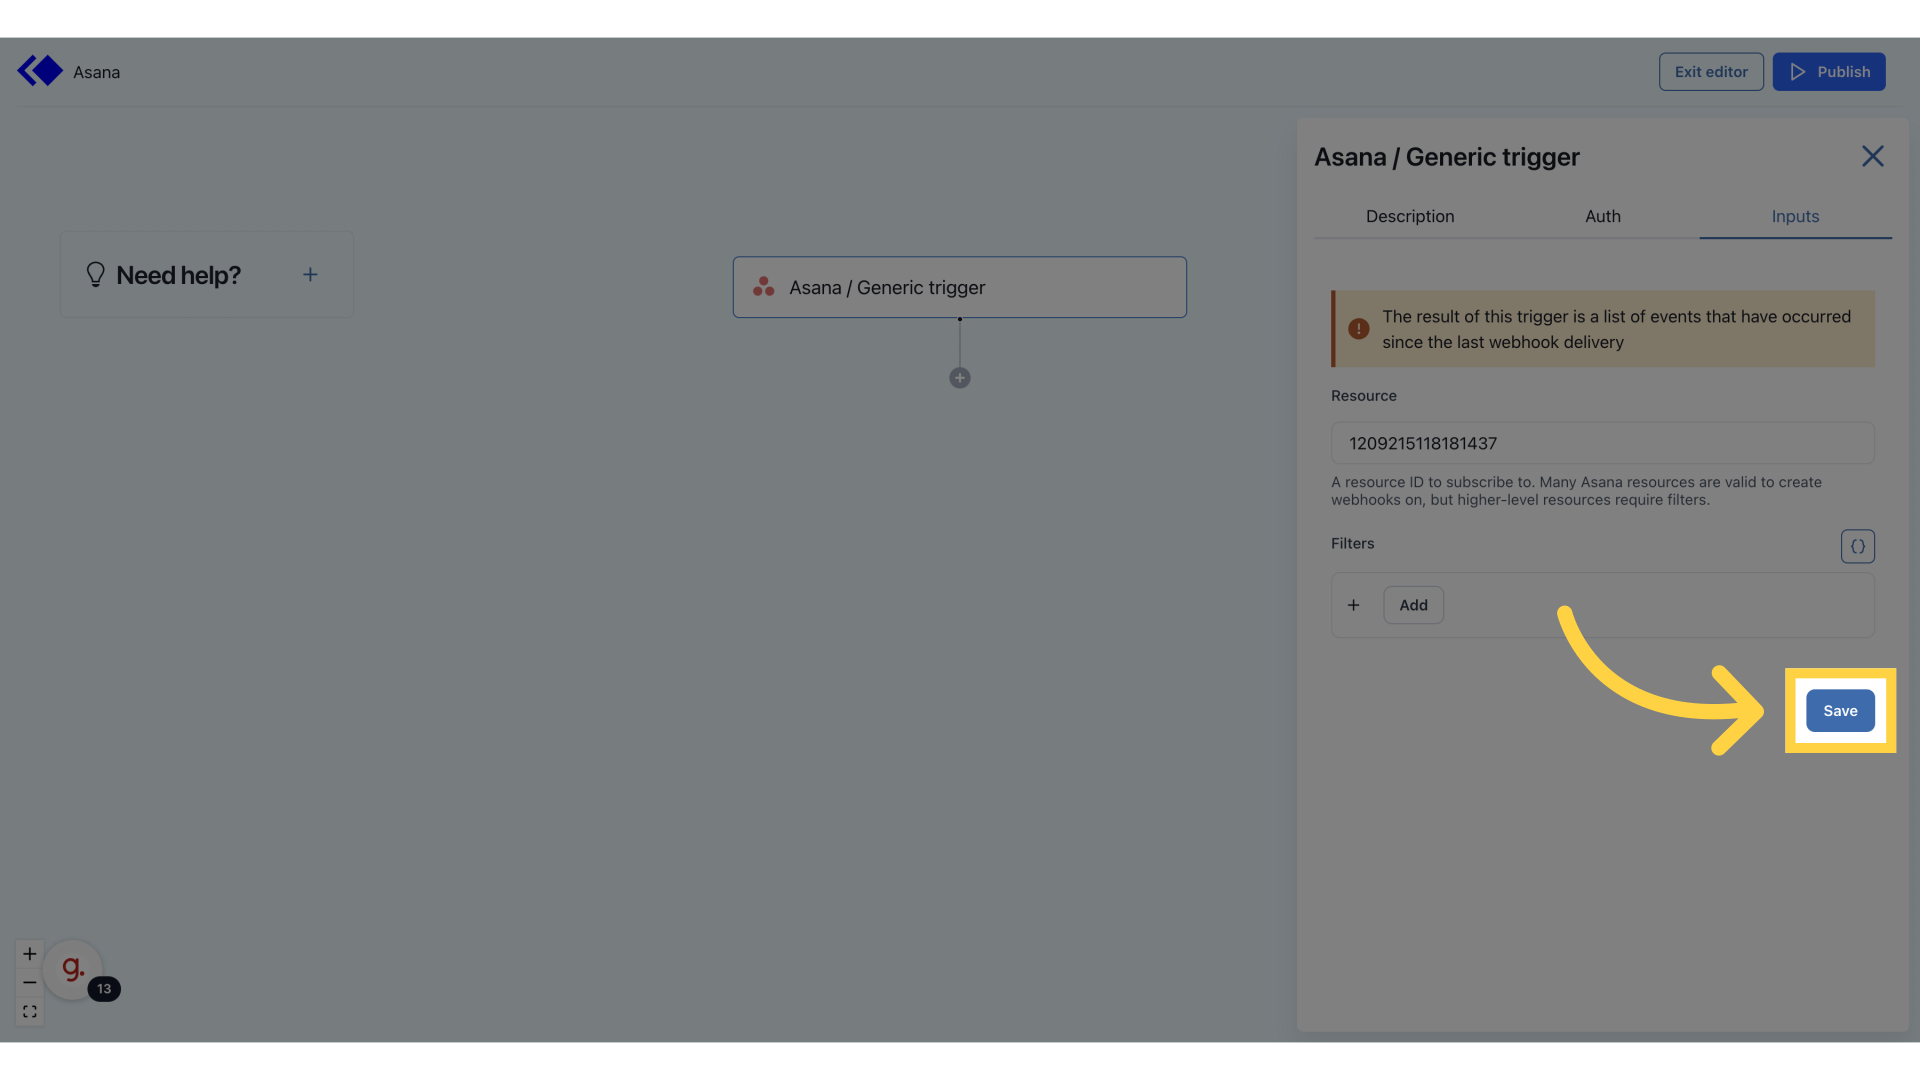Click the Asana node icon inside the trigger block
This screenshot has height=1080, width=1920.
(x=764, y=287)
